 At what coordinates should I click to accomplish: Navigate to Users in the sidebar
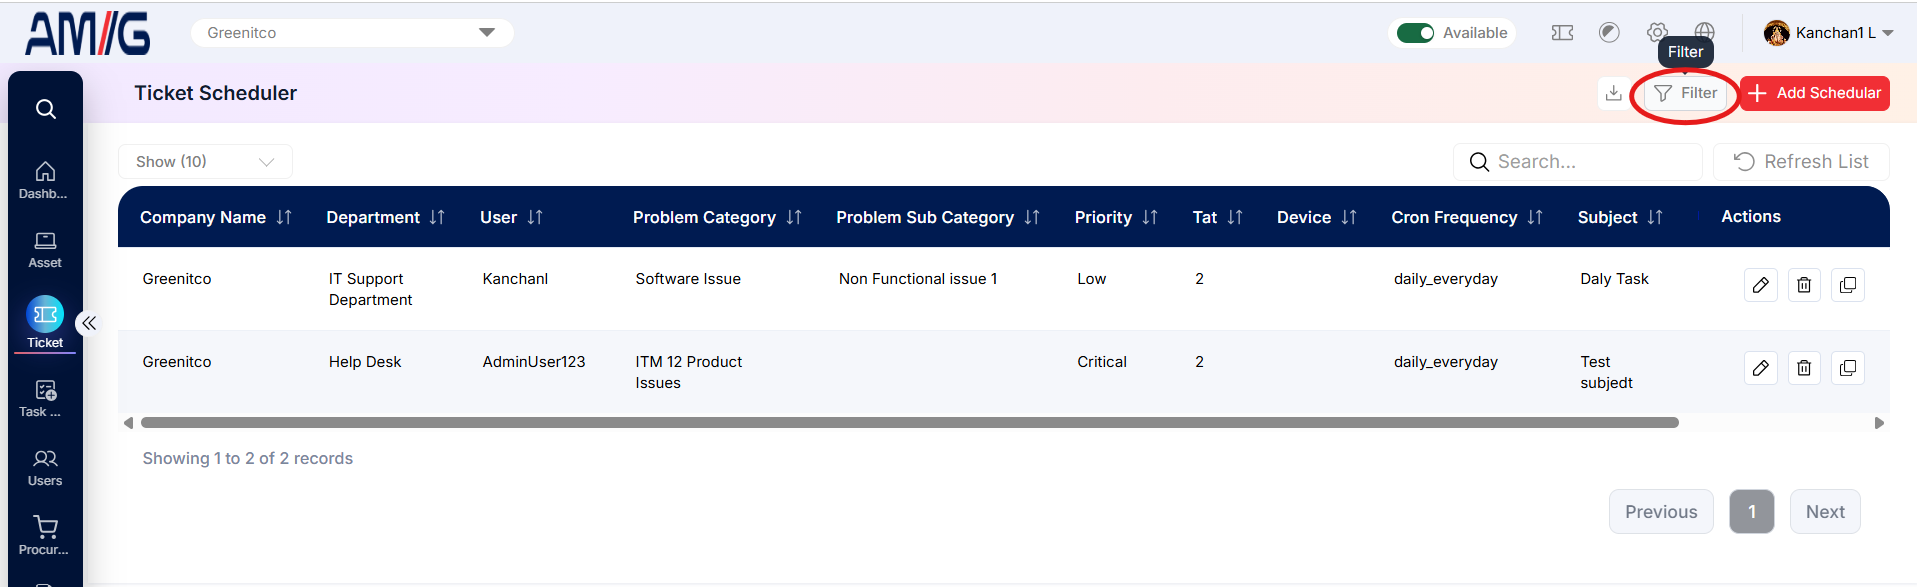click(45, 467)
